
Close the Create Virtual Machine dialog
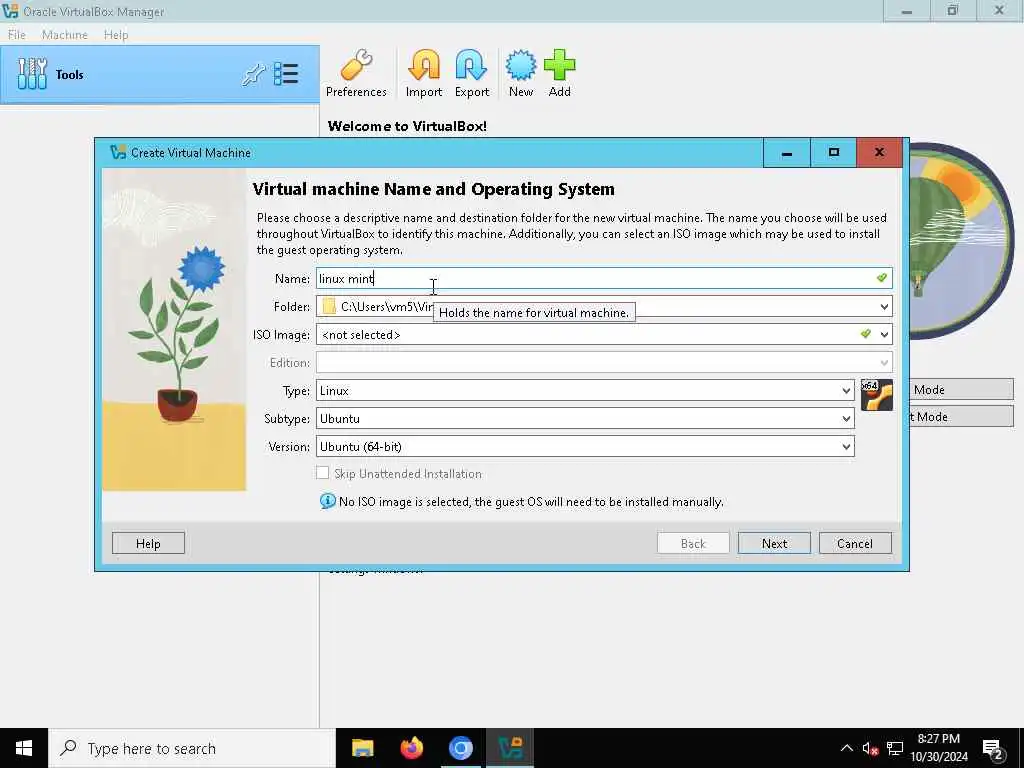click(x=879, y=152)
